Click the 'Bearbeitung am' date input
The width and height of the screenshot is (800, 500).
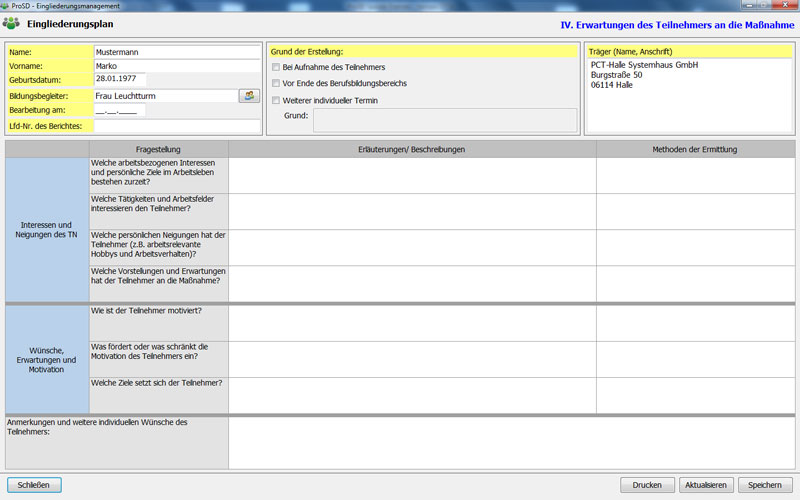point(119,110)
